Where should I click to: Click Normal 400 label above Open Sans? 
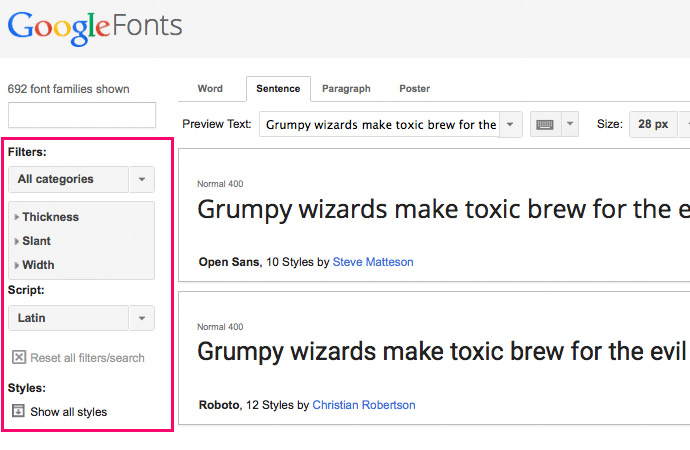220,184
